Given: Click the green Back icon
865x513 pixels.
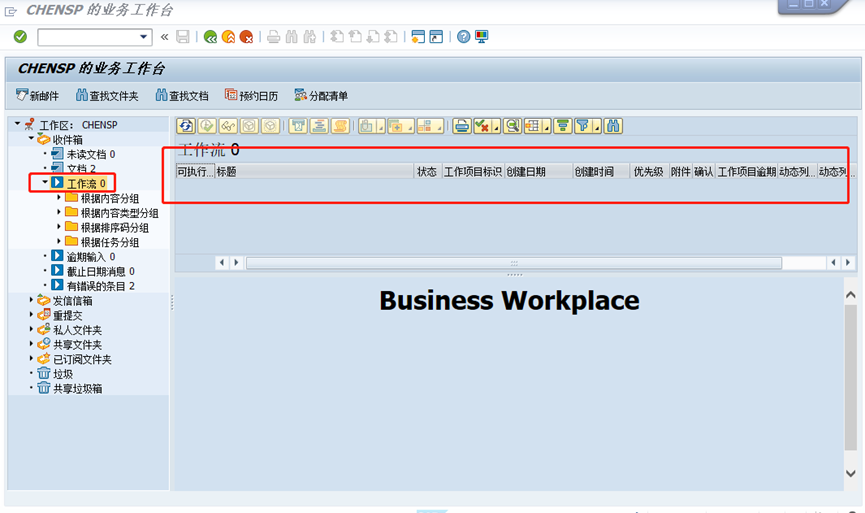Looking at the screenshot, I should coord(210,37).
